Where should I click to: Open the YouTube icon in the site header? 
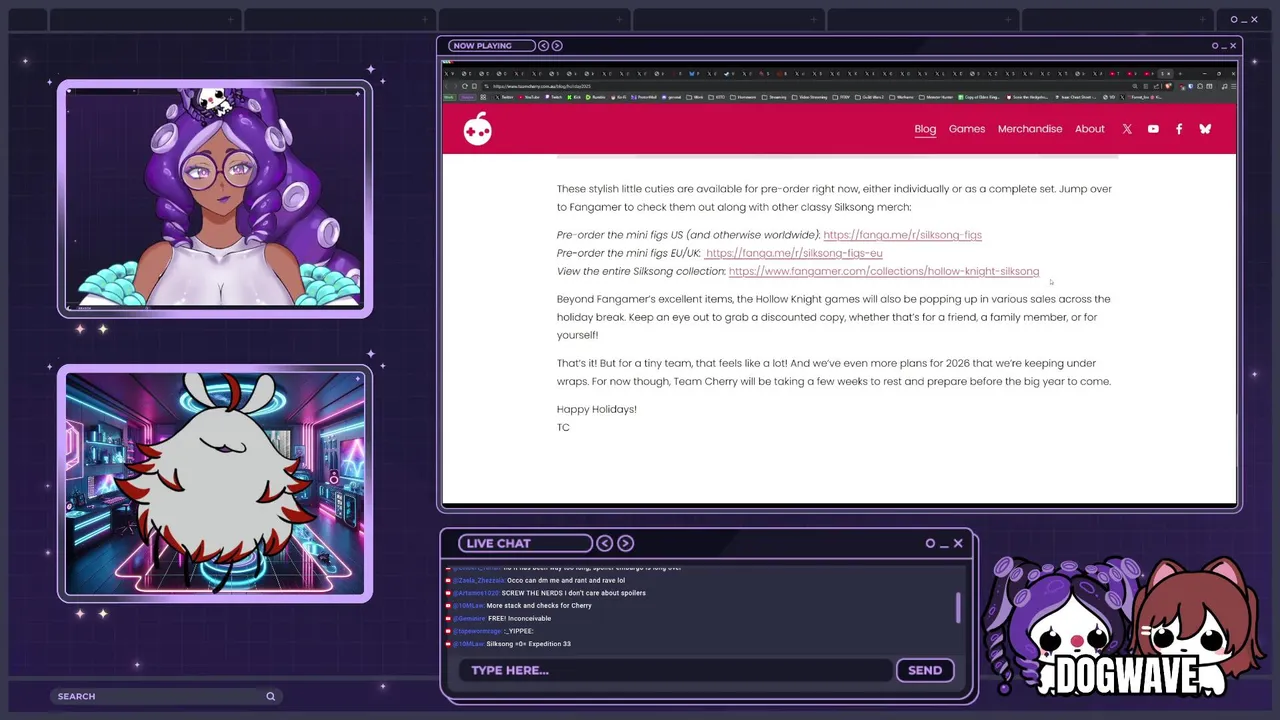1153,129
